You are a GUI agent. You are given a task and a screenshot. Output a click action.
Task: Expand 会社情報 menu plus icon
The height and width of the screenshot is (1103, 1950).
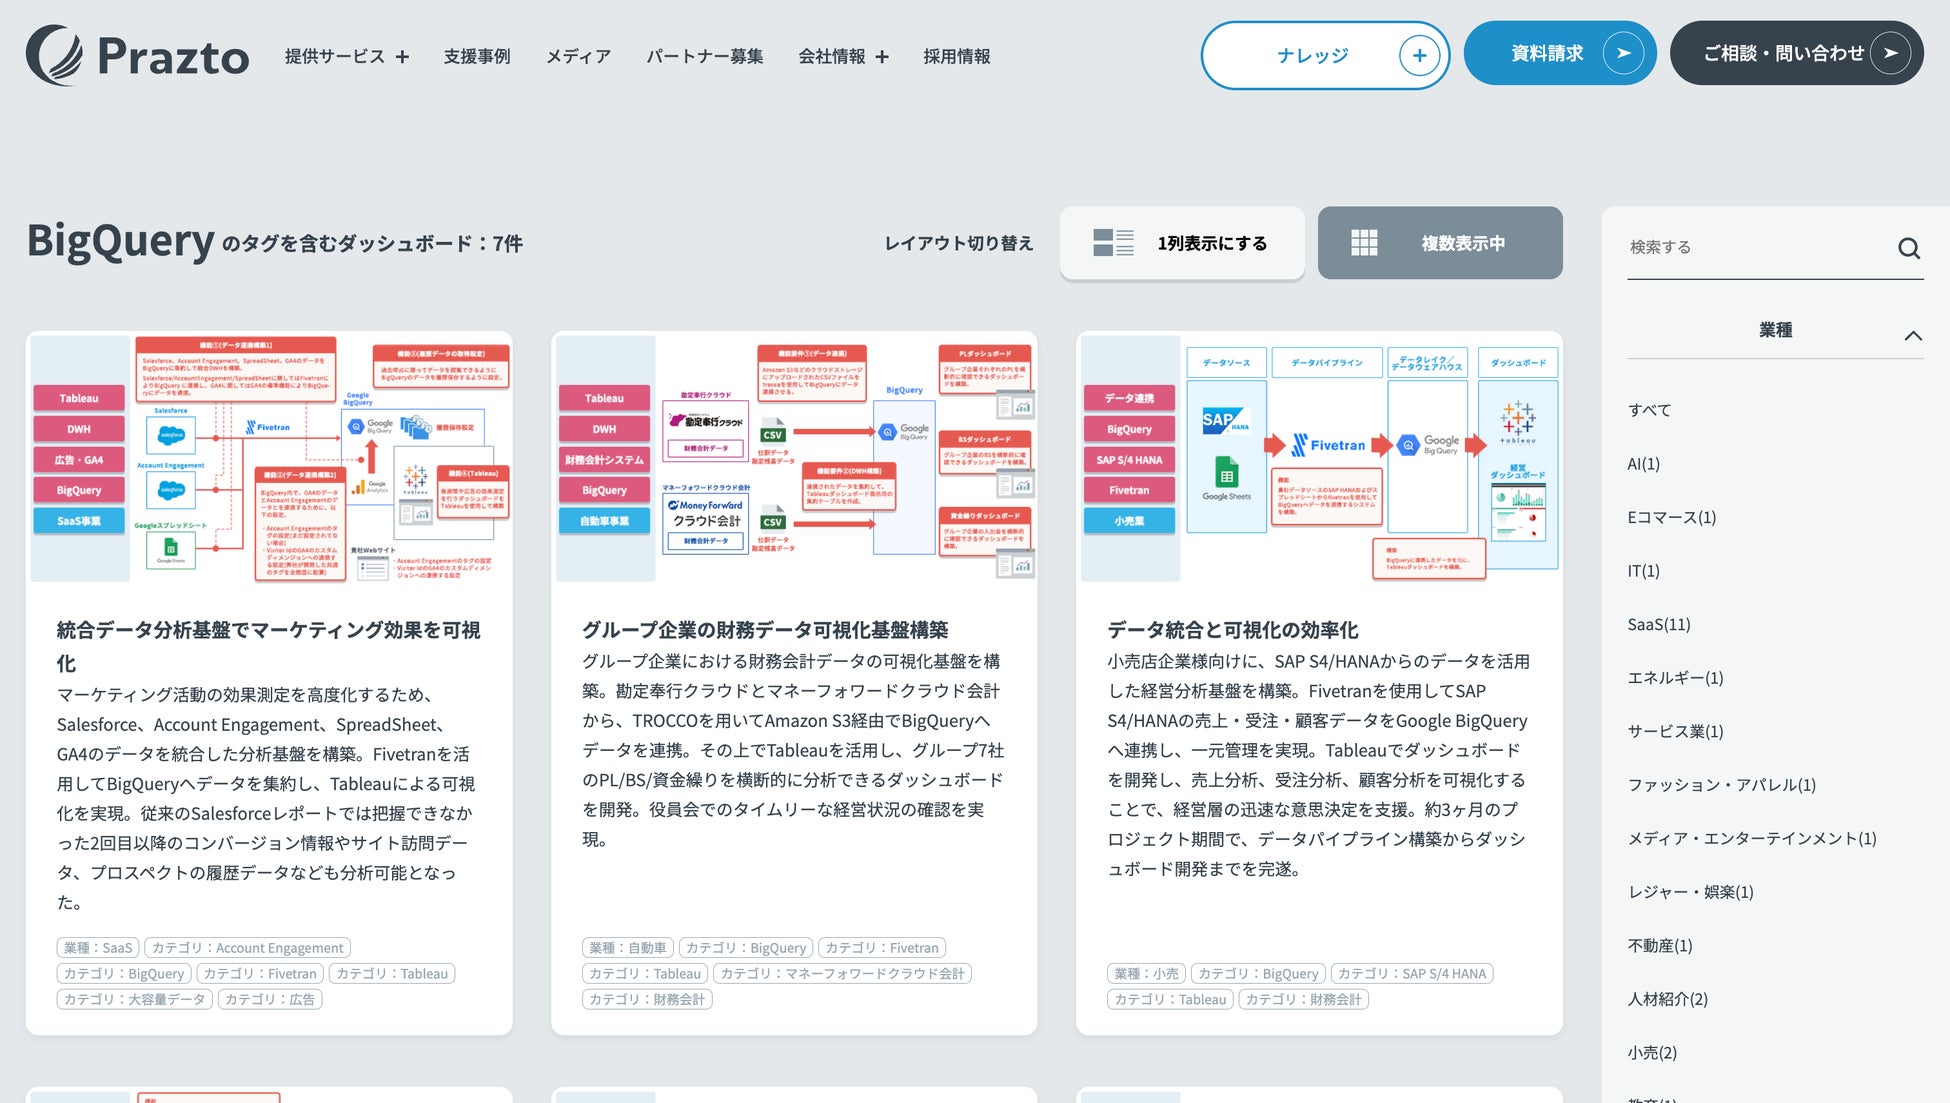(x=882, y=57)
